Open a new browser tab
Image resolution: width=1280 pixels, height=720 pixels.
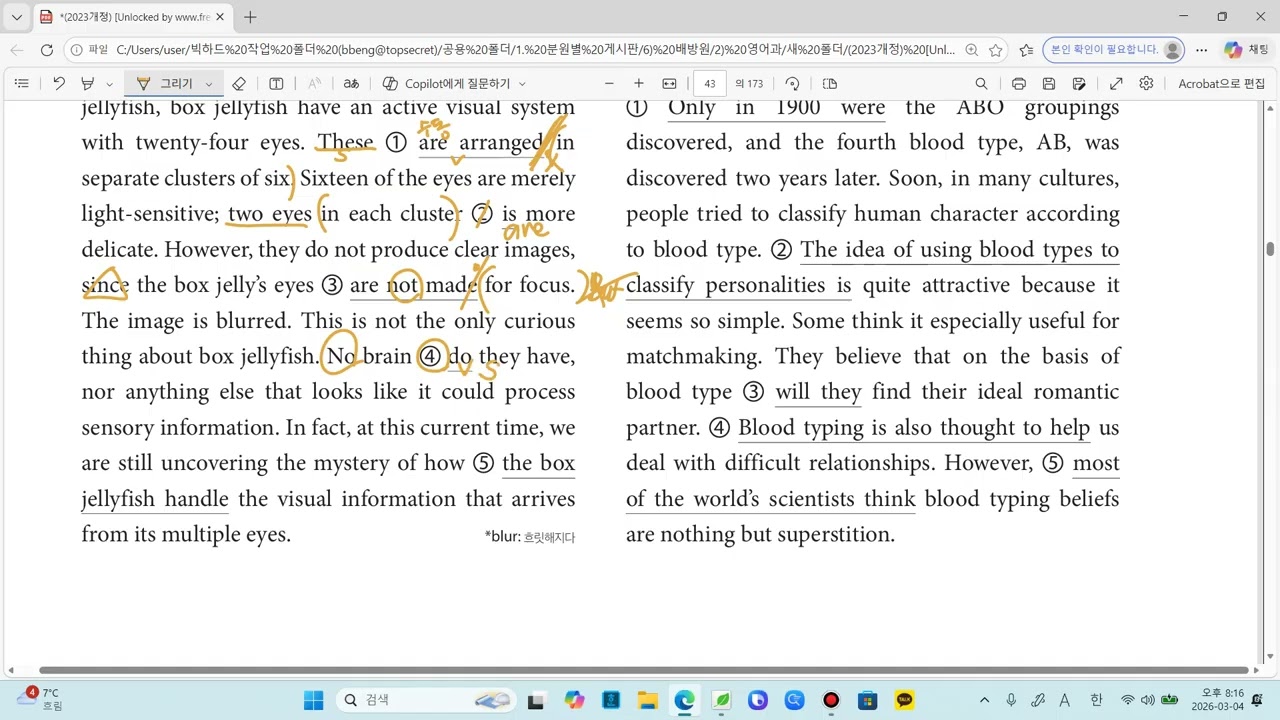click(250, 17)
